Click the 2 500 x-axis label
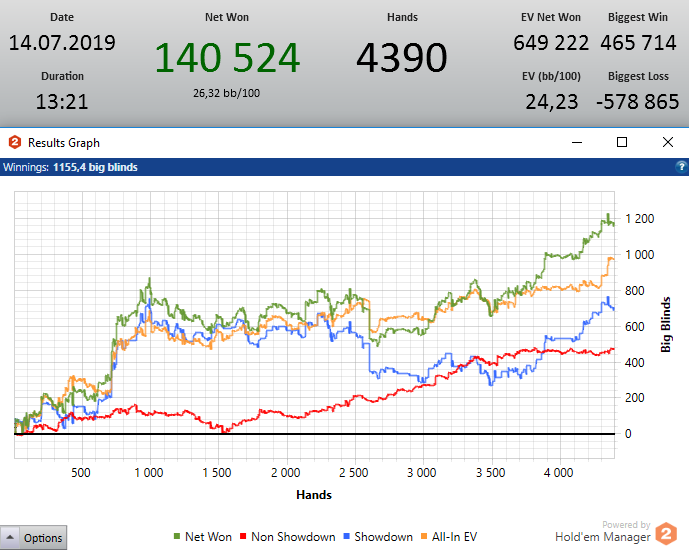This screenshot has width=689, height=550. (354, 473)
